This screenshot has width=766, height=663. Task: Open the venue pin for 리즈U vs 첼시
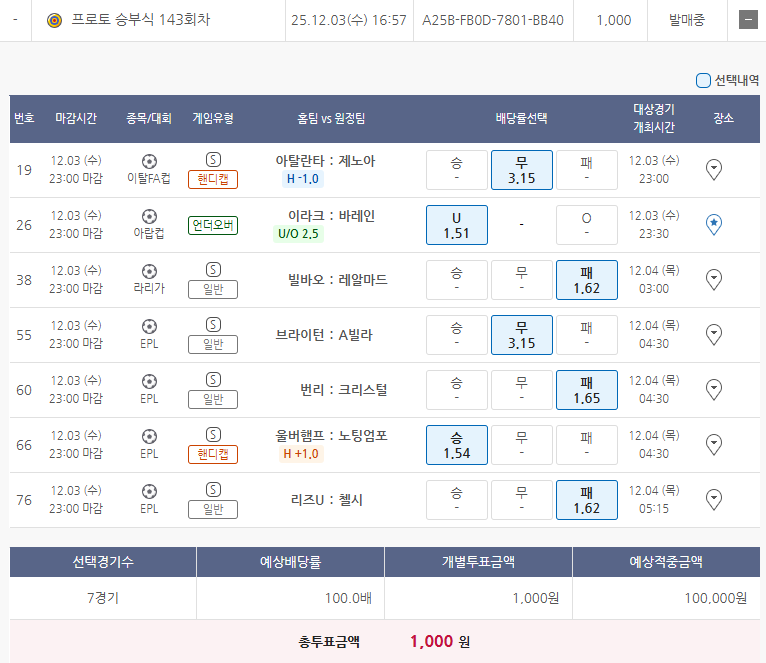pyautogui.click(x=714, y=499)
